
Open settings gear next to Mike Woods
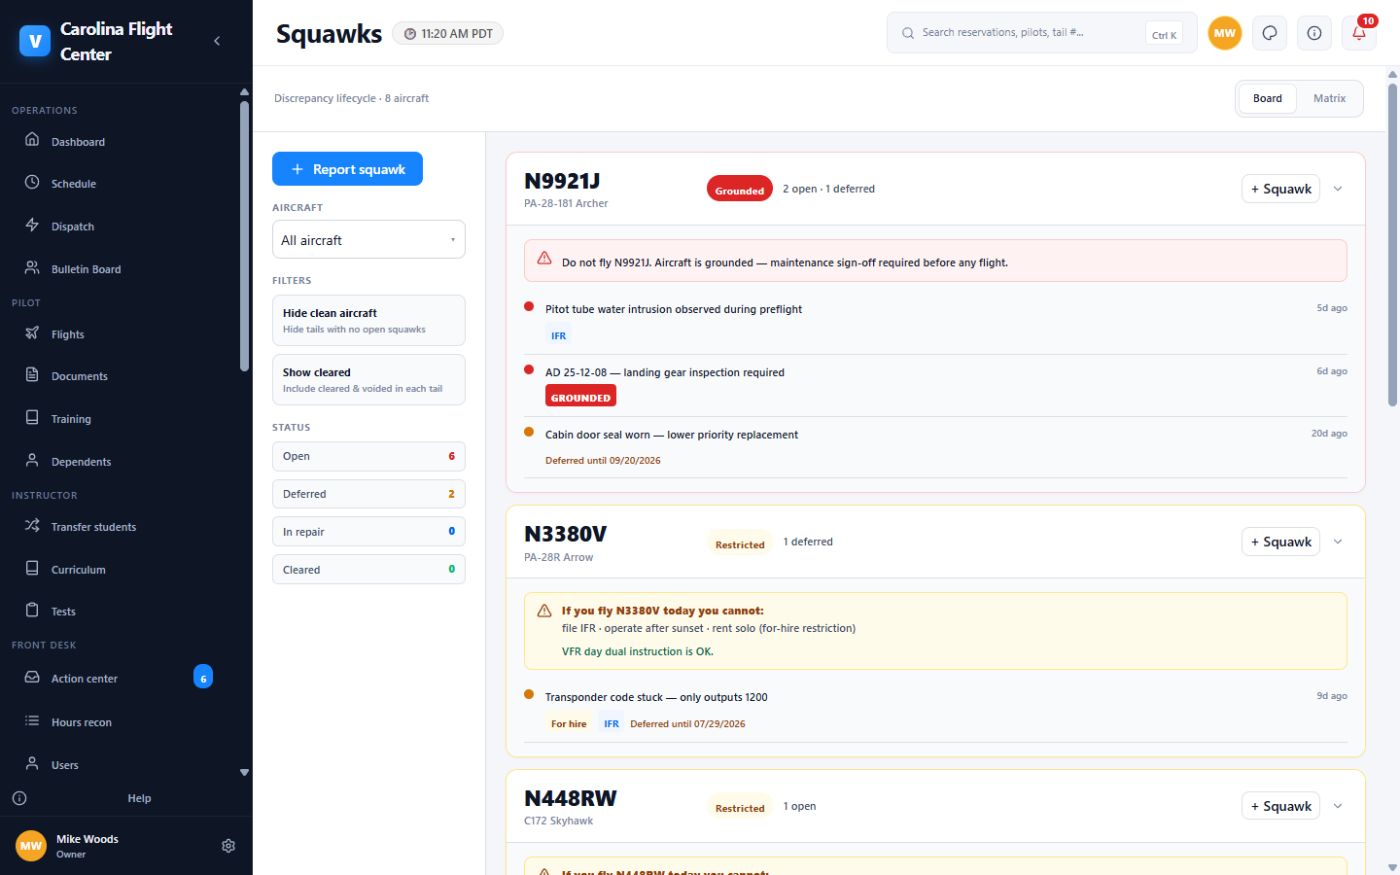tap(228, 846)
